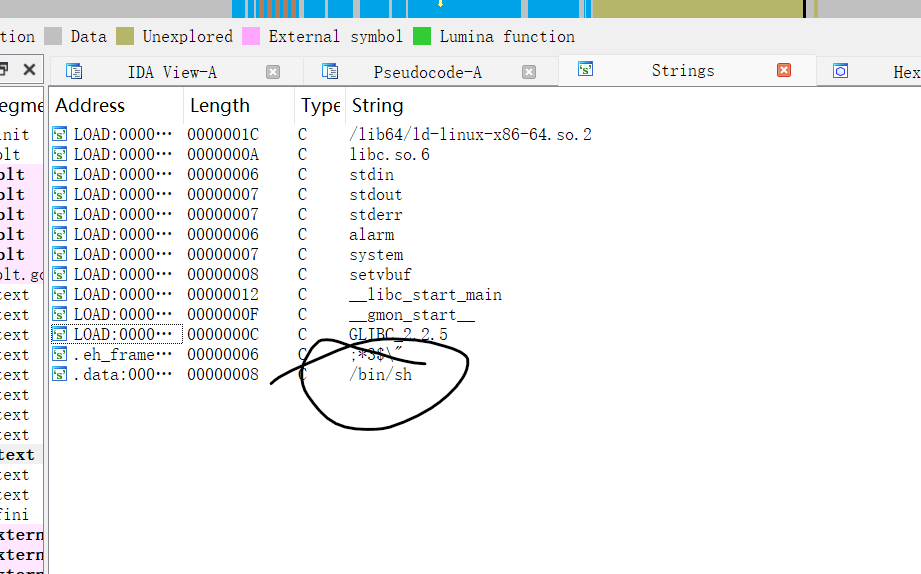Click the Lumina function green swatch
Viewport: 921px width, 574px height.
click(x=422, y=37)
